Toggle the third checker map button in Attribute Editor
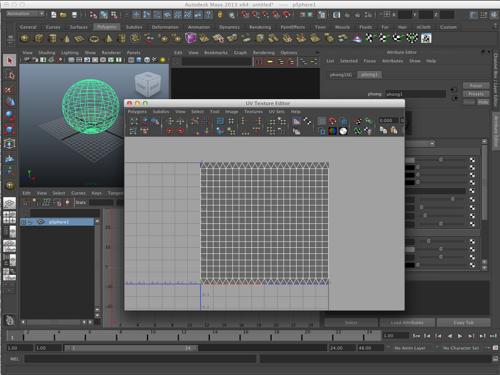 472,175
